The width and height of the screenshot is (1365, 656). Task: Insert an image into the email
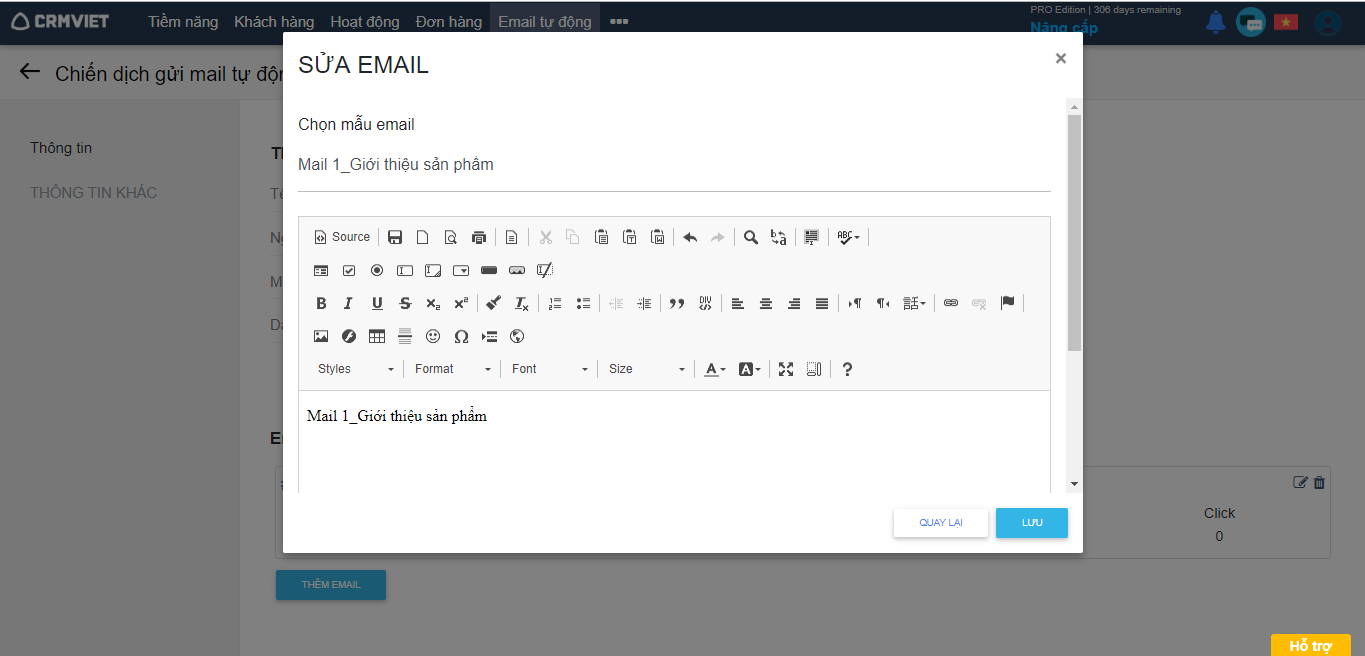tap(321, 336)
